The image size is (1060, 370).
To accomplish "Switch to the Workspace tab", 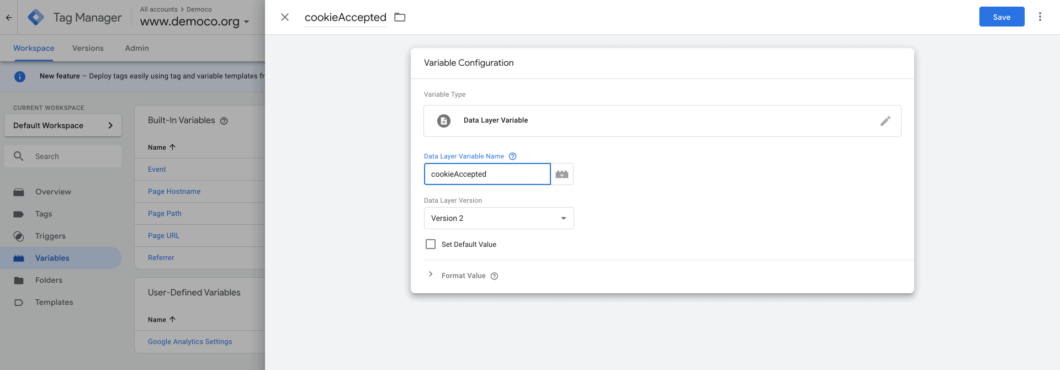I will (34, 48).
